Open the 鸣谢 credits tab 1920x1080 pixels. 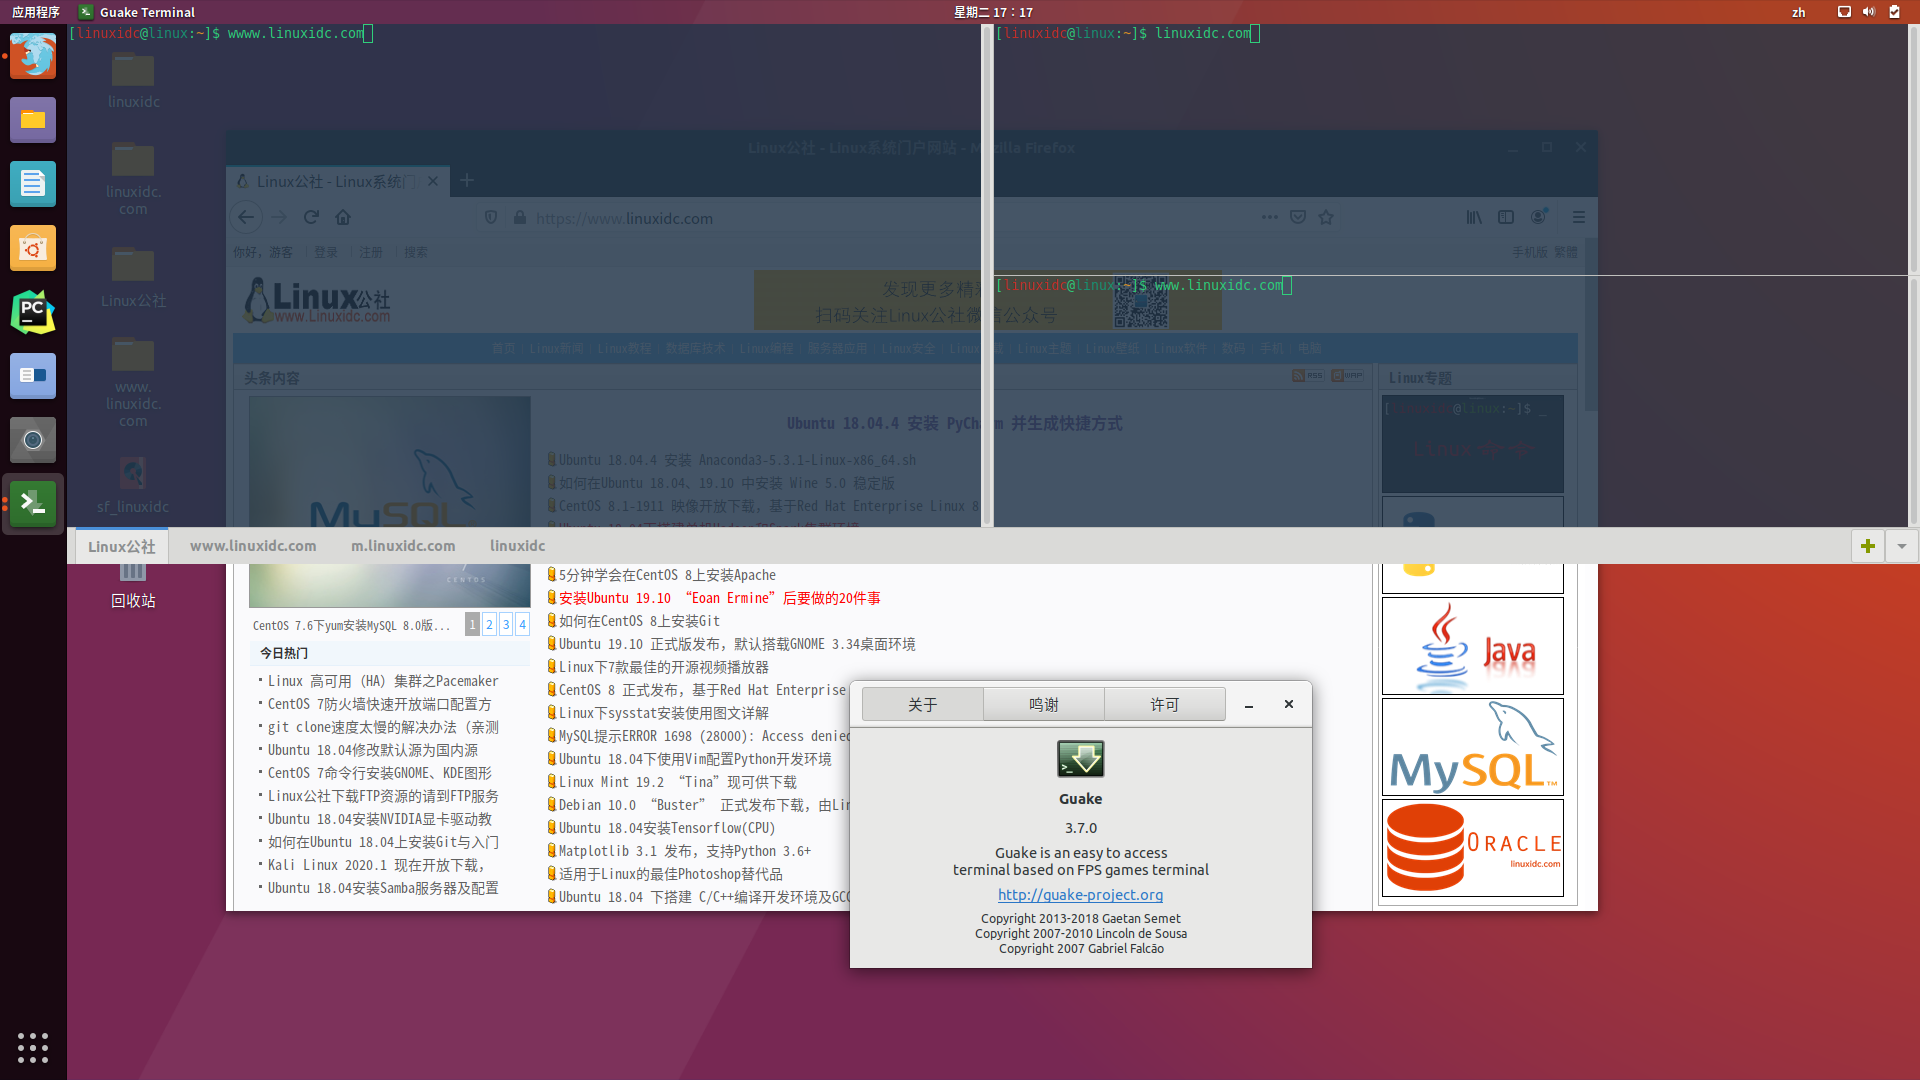point(1044,705)
